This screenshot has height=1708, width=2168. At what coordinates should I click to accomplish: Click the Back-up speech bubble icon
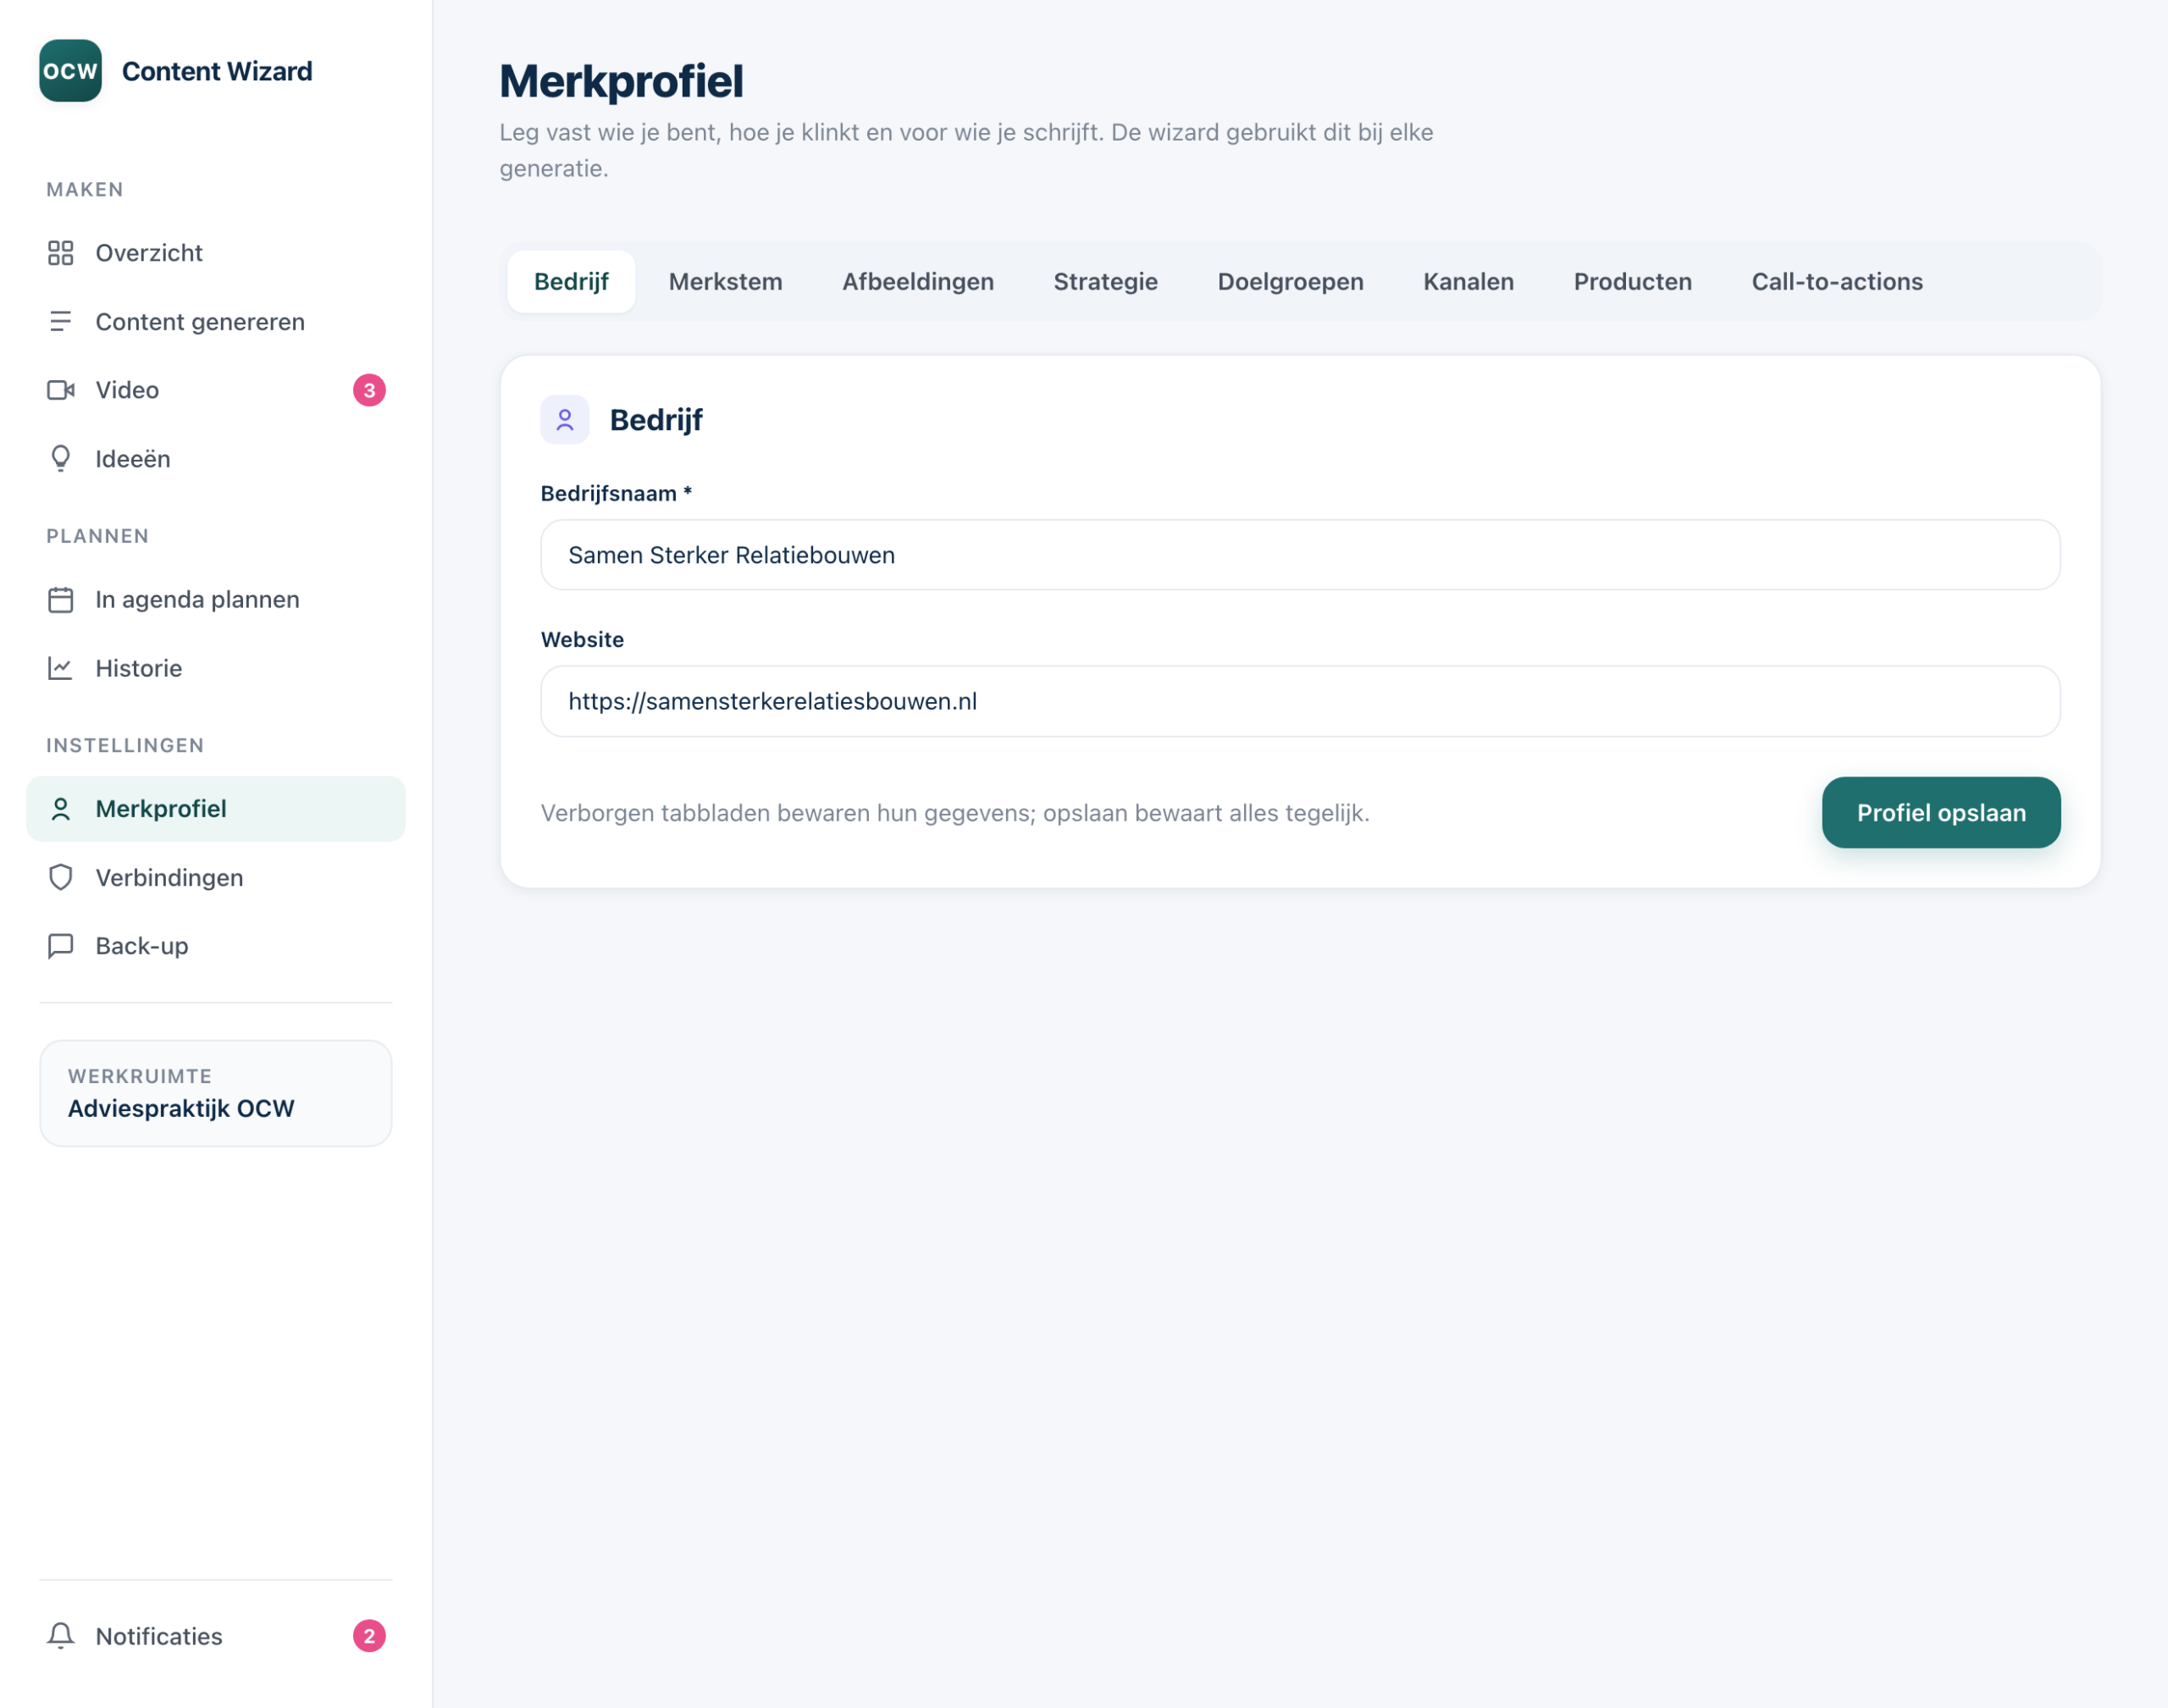(61, 947)
